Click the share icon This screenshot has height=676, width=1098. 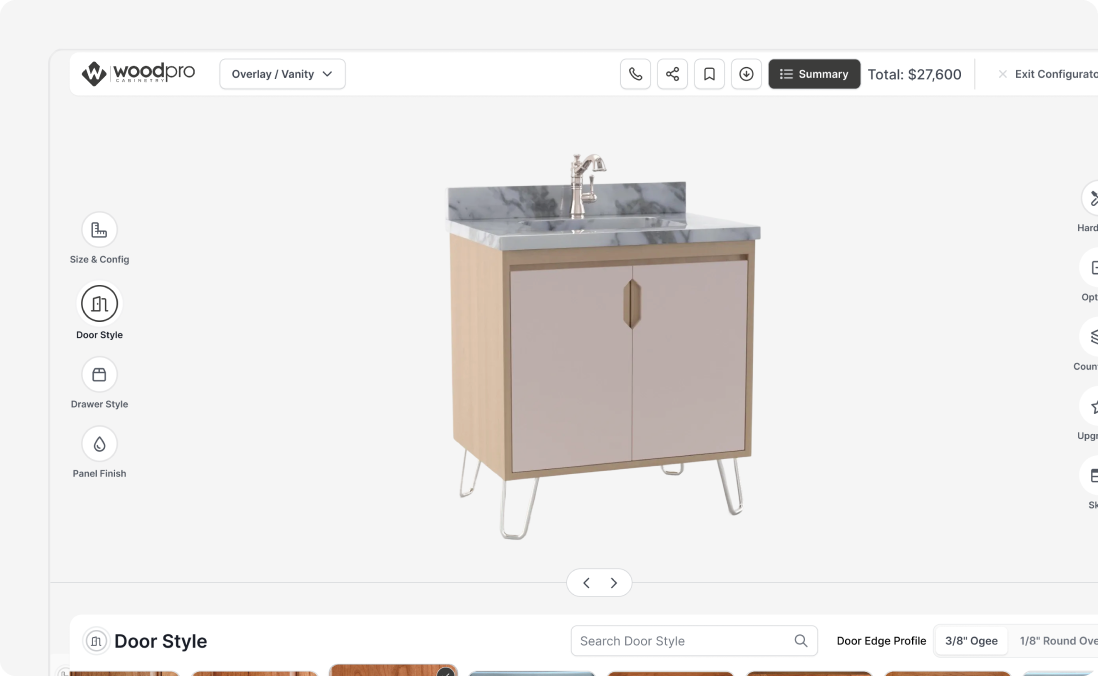click(x=672, y=74)
